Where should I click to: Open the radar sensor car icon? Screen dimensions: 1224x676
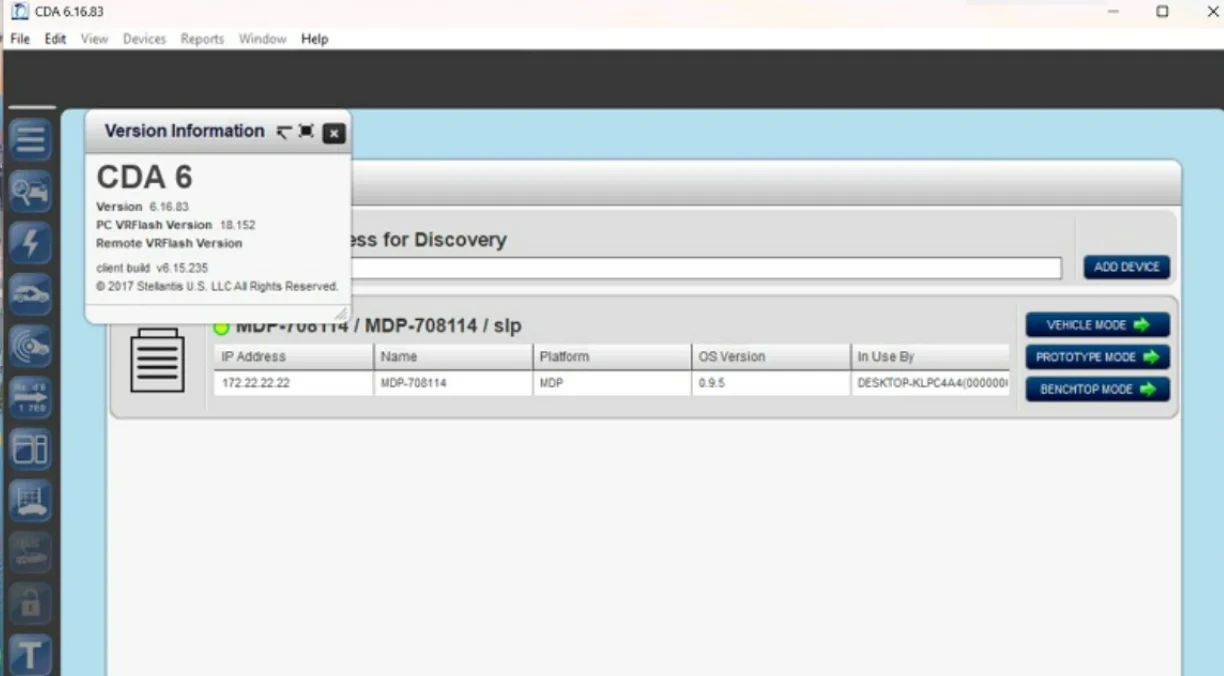(x=30, y=345)
